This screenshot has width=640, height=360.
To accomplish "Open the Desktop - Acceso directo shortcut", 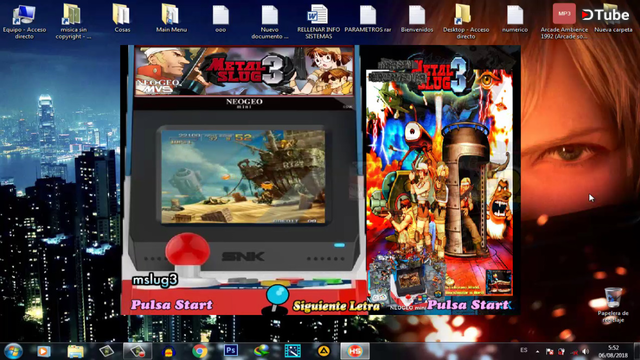I will tap(465, 21).
